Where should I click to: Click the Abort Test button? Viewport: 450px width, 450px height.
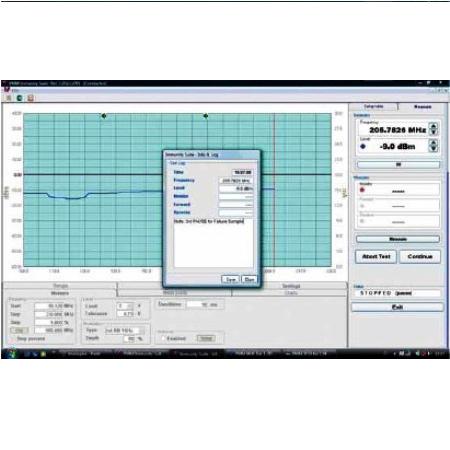(x=376, y=257)
